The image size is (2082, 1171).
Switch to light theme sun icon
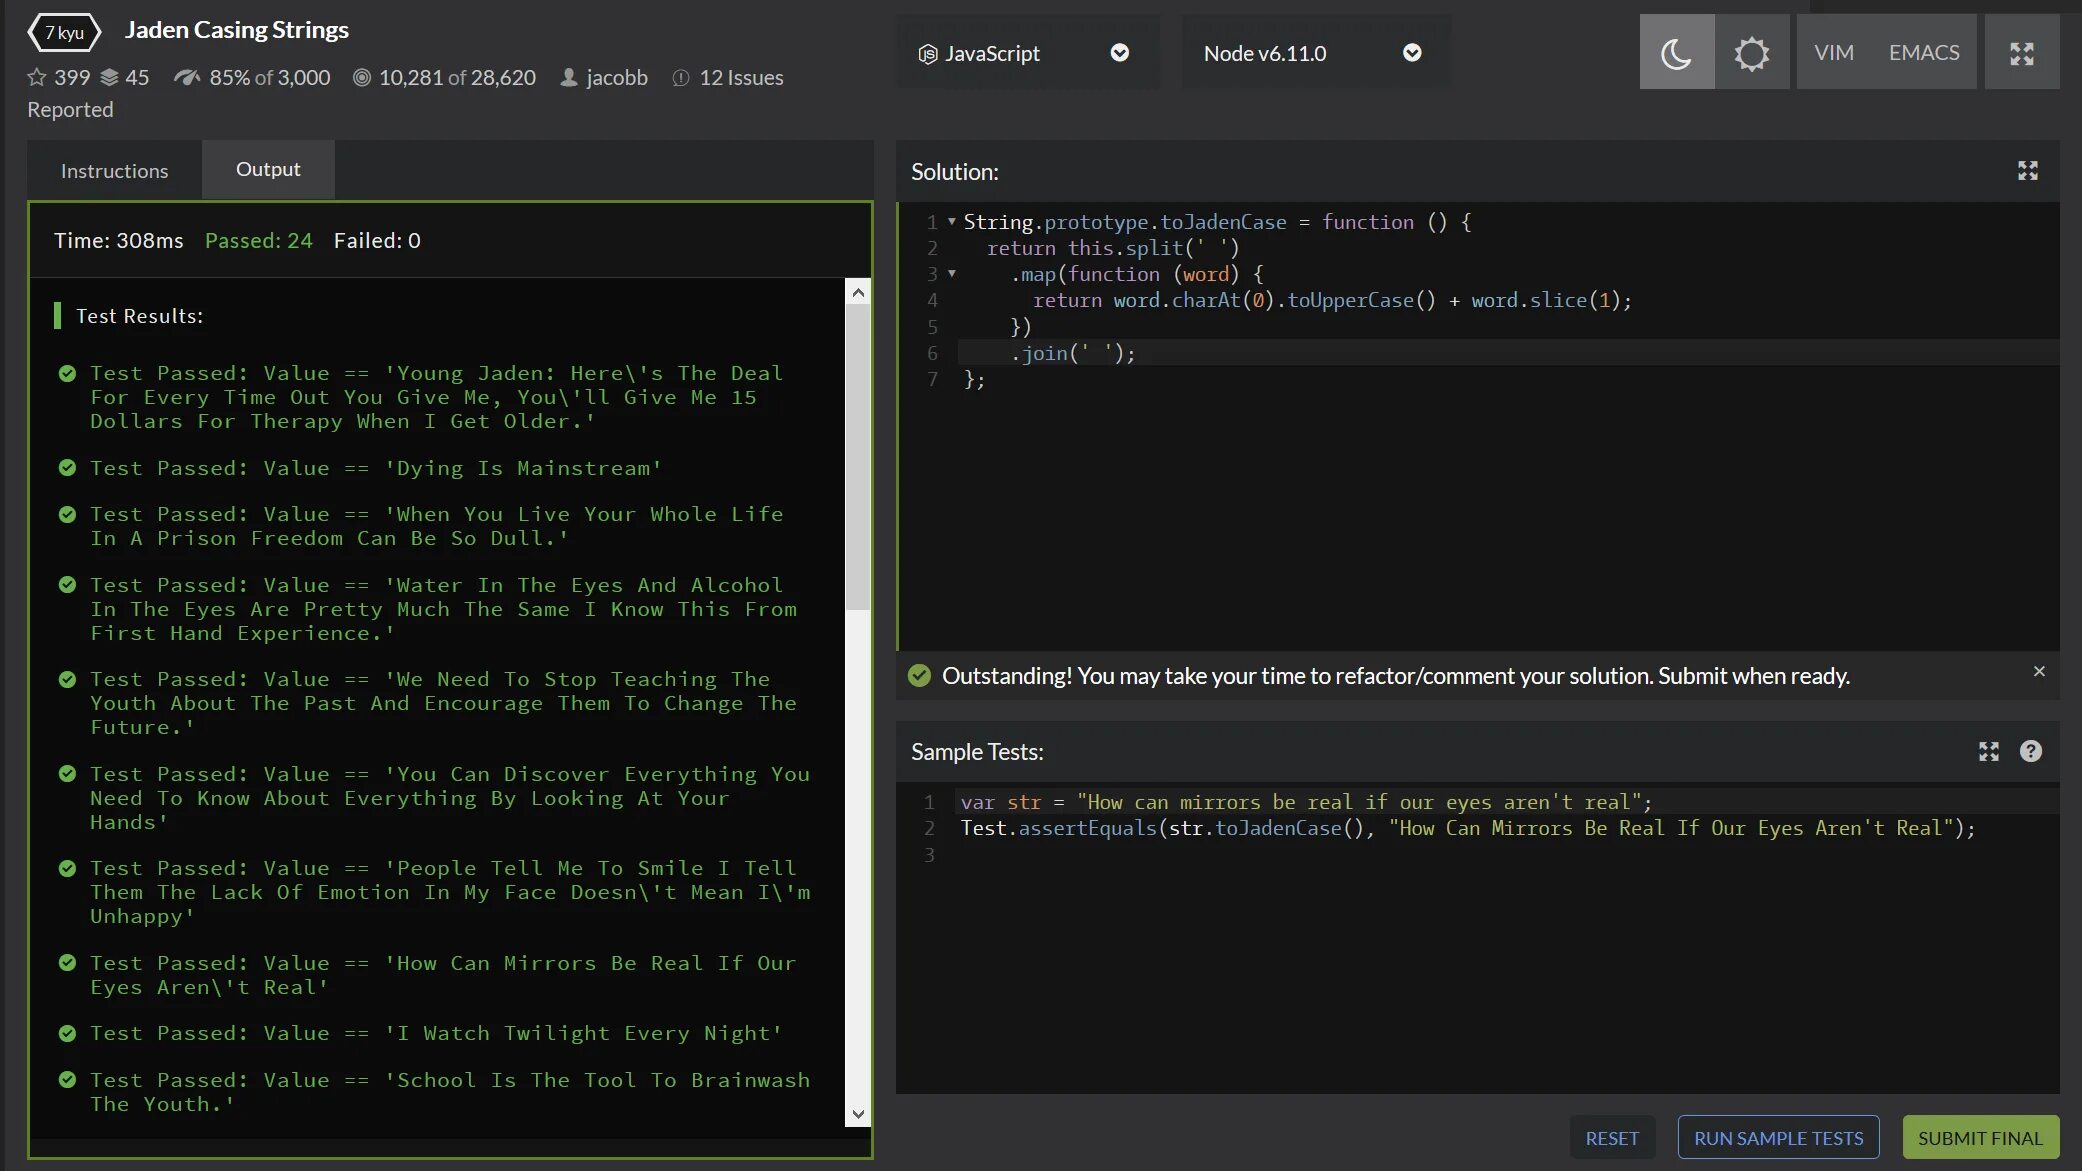[x=1752, y=53]
